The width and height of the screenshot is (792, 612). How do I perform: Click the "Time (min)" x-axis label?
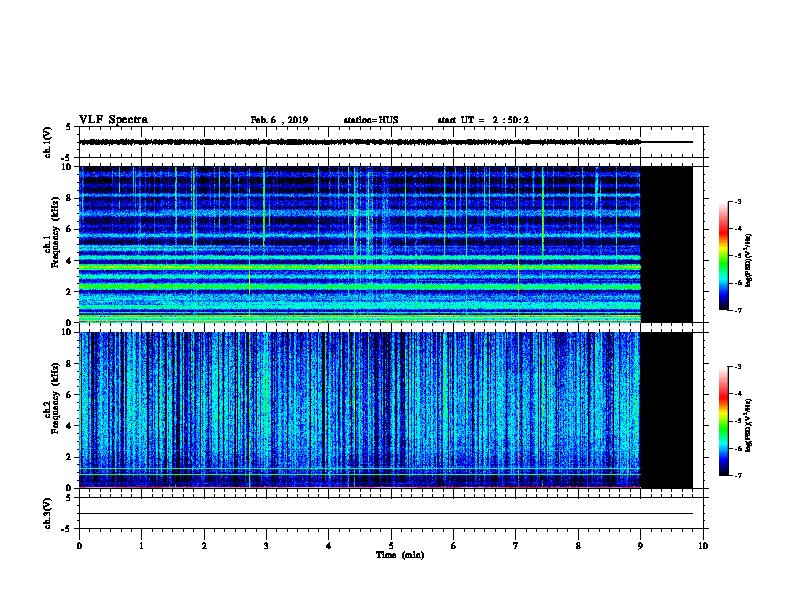[400, 555]
